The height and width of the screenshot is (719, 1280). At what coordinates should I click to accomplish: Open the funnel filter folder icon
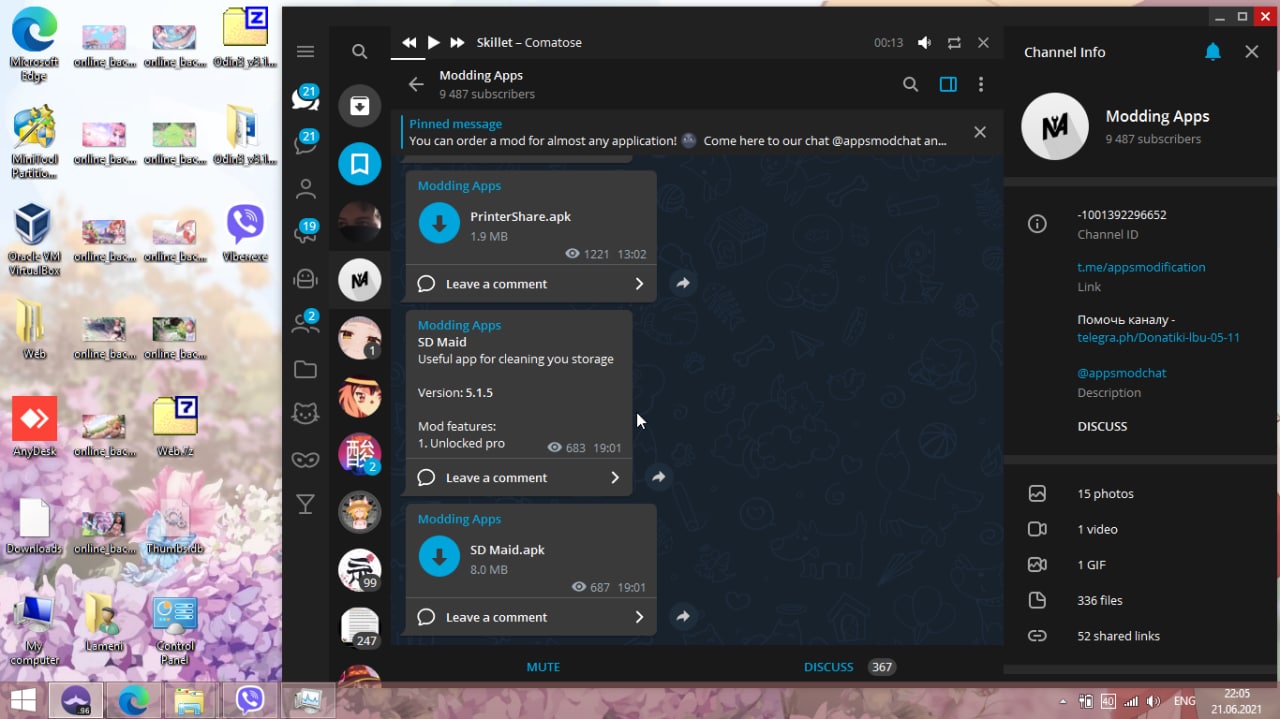[306, 505]
